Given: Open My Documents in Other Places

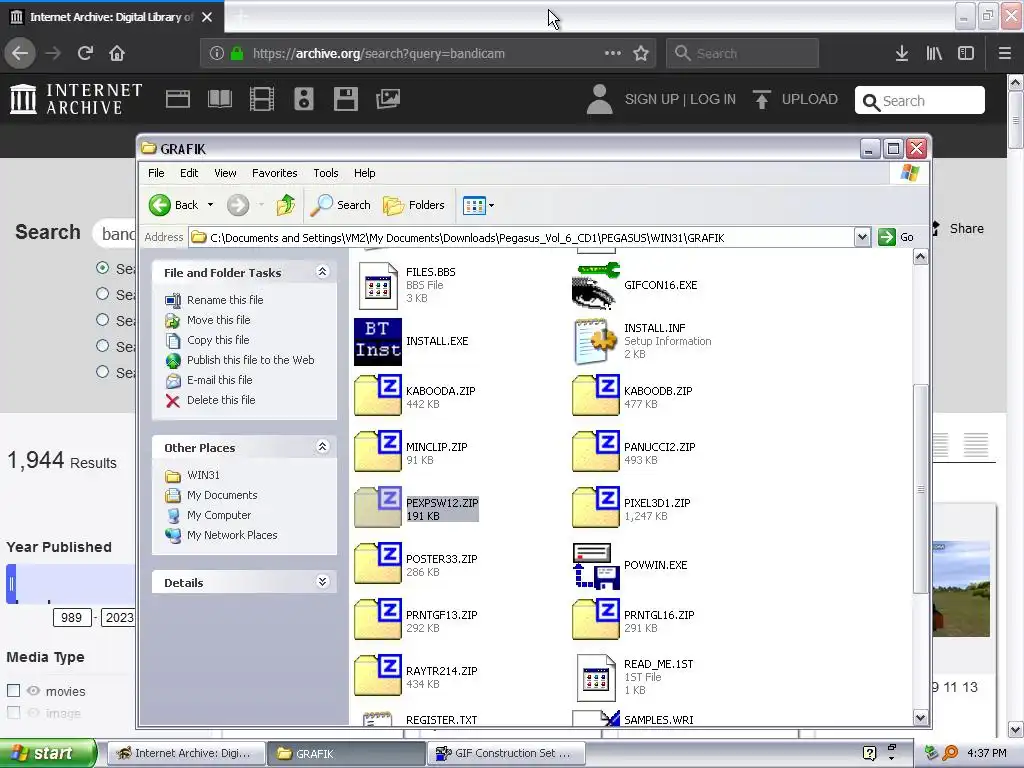Looking at the screenshot, I should pyautogui.click(x=222, y=495).
